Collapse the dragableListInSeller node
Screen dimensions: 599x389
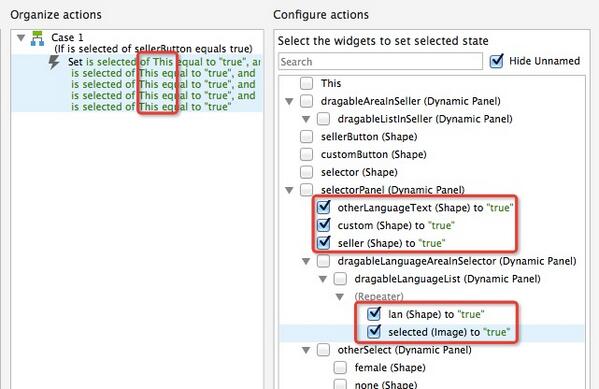pos(306,119)
